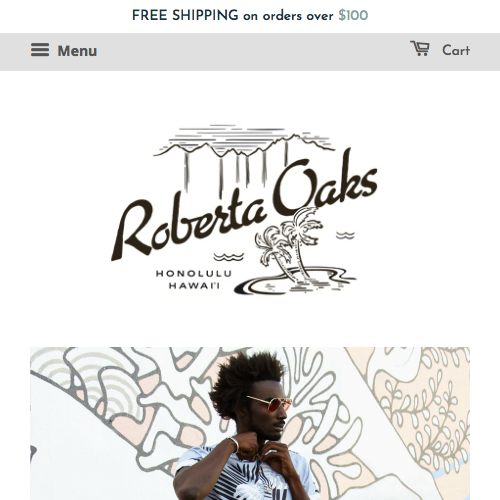Open the hero image of the model
500x500 pixels.
click(x=250, y=423)
